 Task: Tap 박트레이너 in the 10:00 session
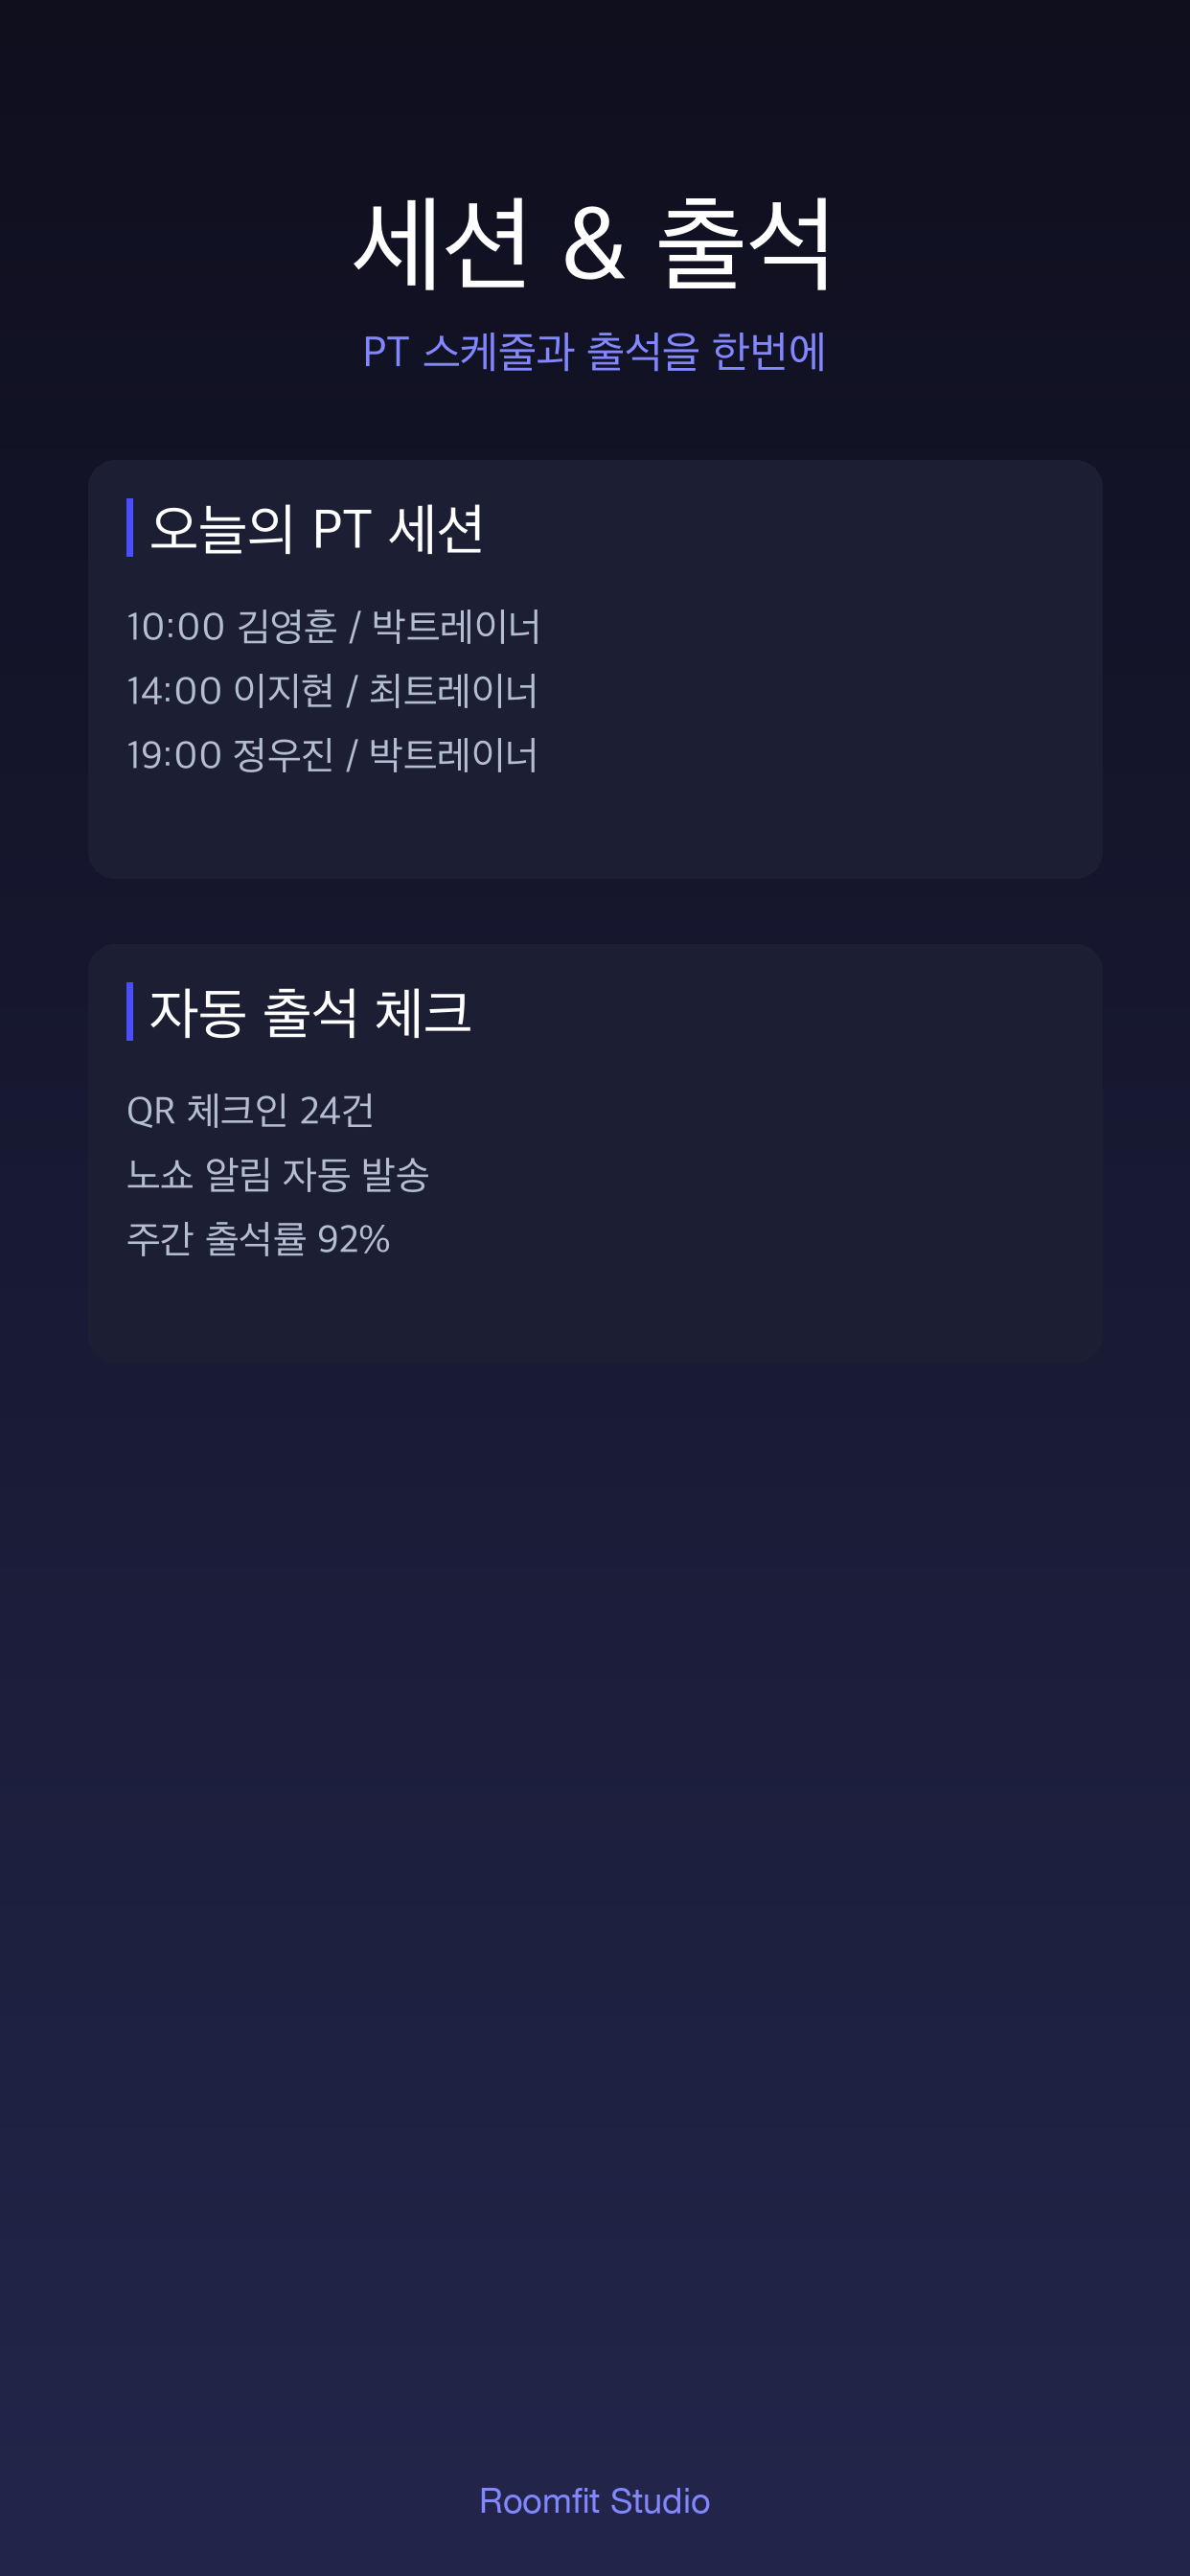(x=456, y=627)
